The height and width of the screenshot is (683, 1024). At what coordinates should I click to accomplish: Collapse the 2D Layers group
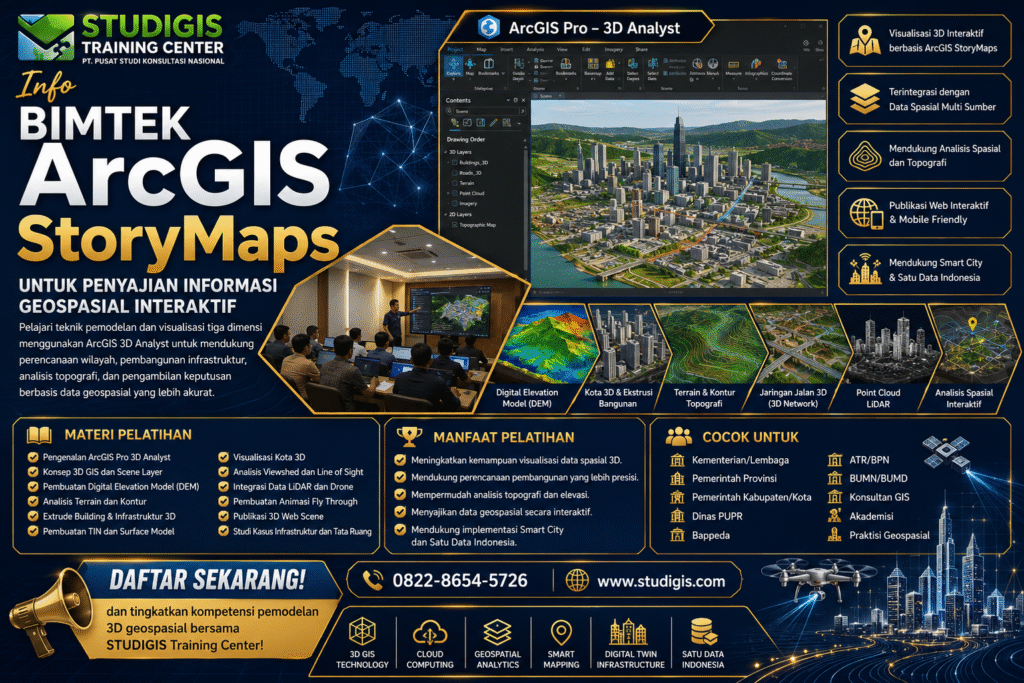[446, 214]
